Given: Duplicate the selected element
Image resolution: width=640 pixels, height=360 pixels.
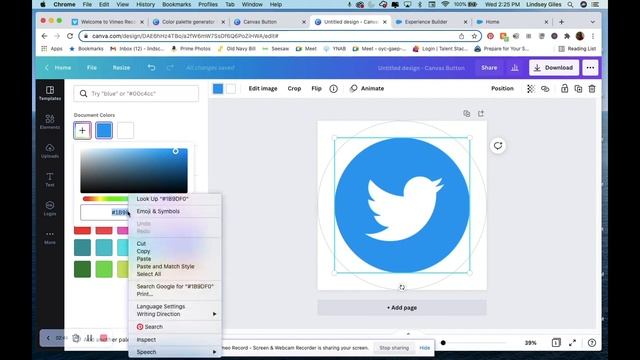Looking at the screenshot, I should 578,89.
